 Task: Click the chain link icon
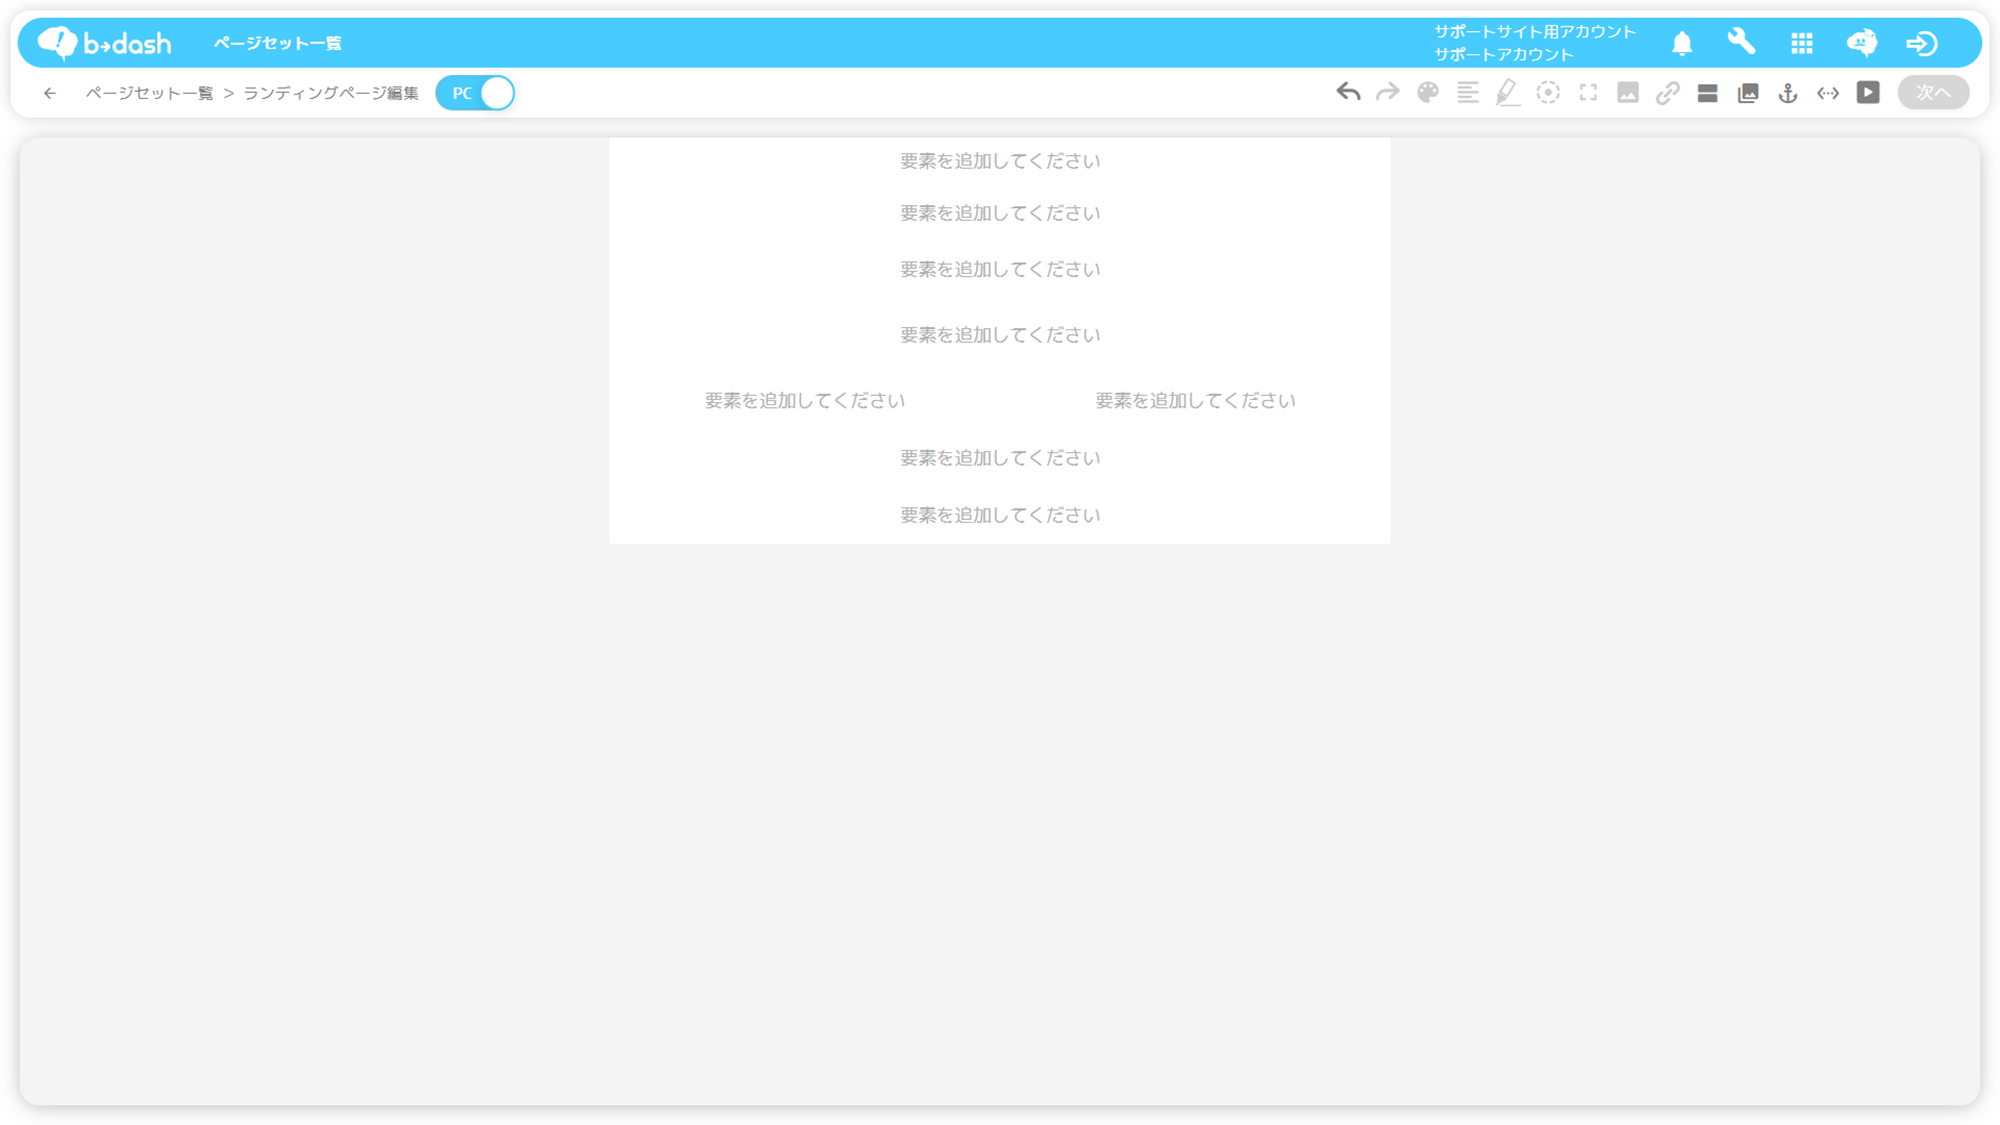(1668, 93)
